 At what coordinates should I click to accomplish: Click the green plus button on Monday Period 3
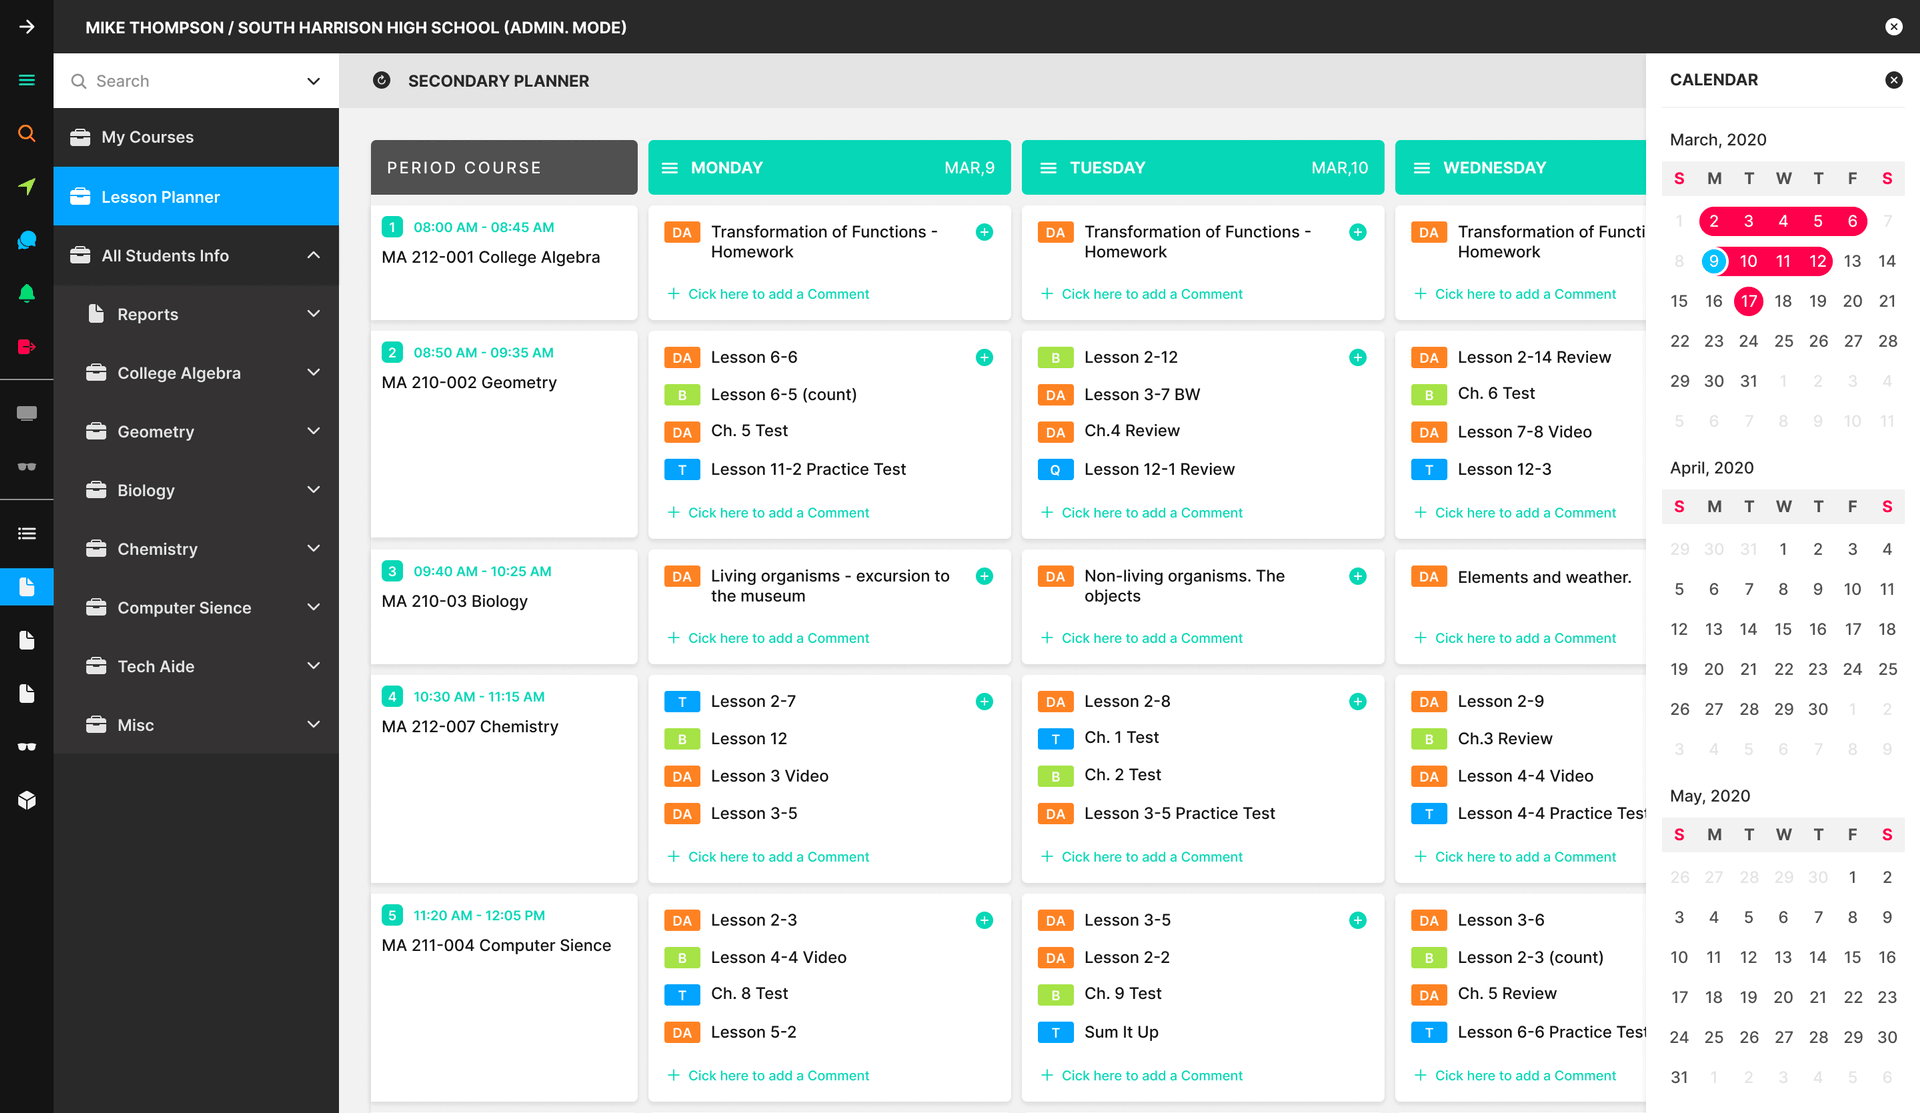985,575
